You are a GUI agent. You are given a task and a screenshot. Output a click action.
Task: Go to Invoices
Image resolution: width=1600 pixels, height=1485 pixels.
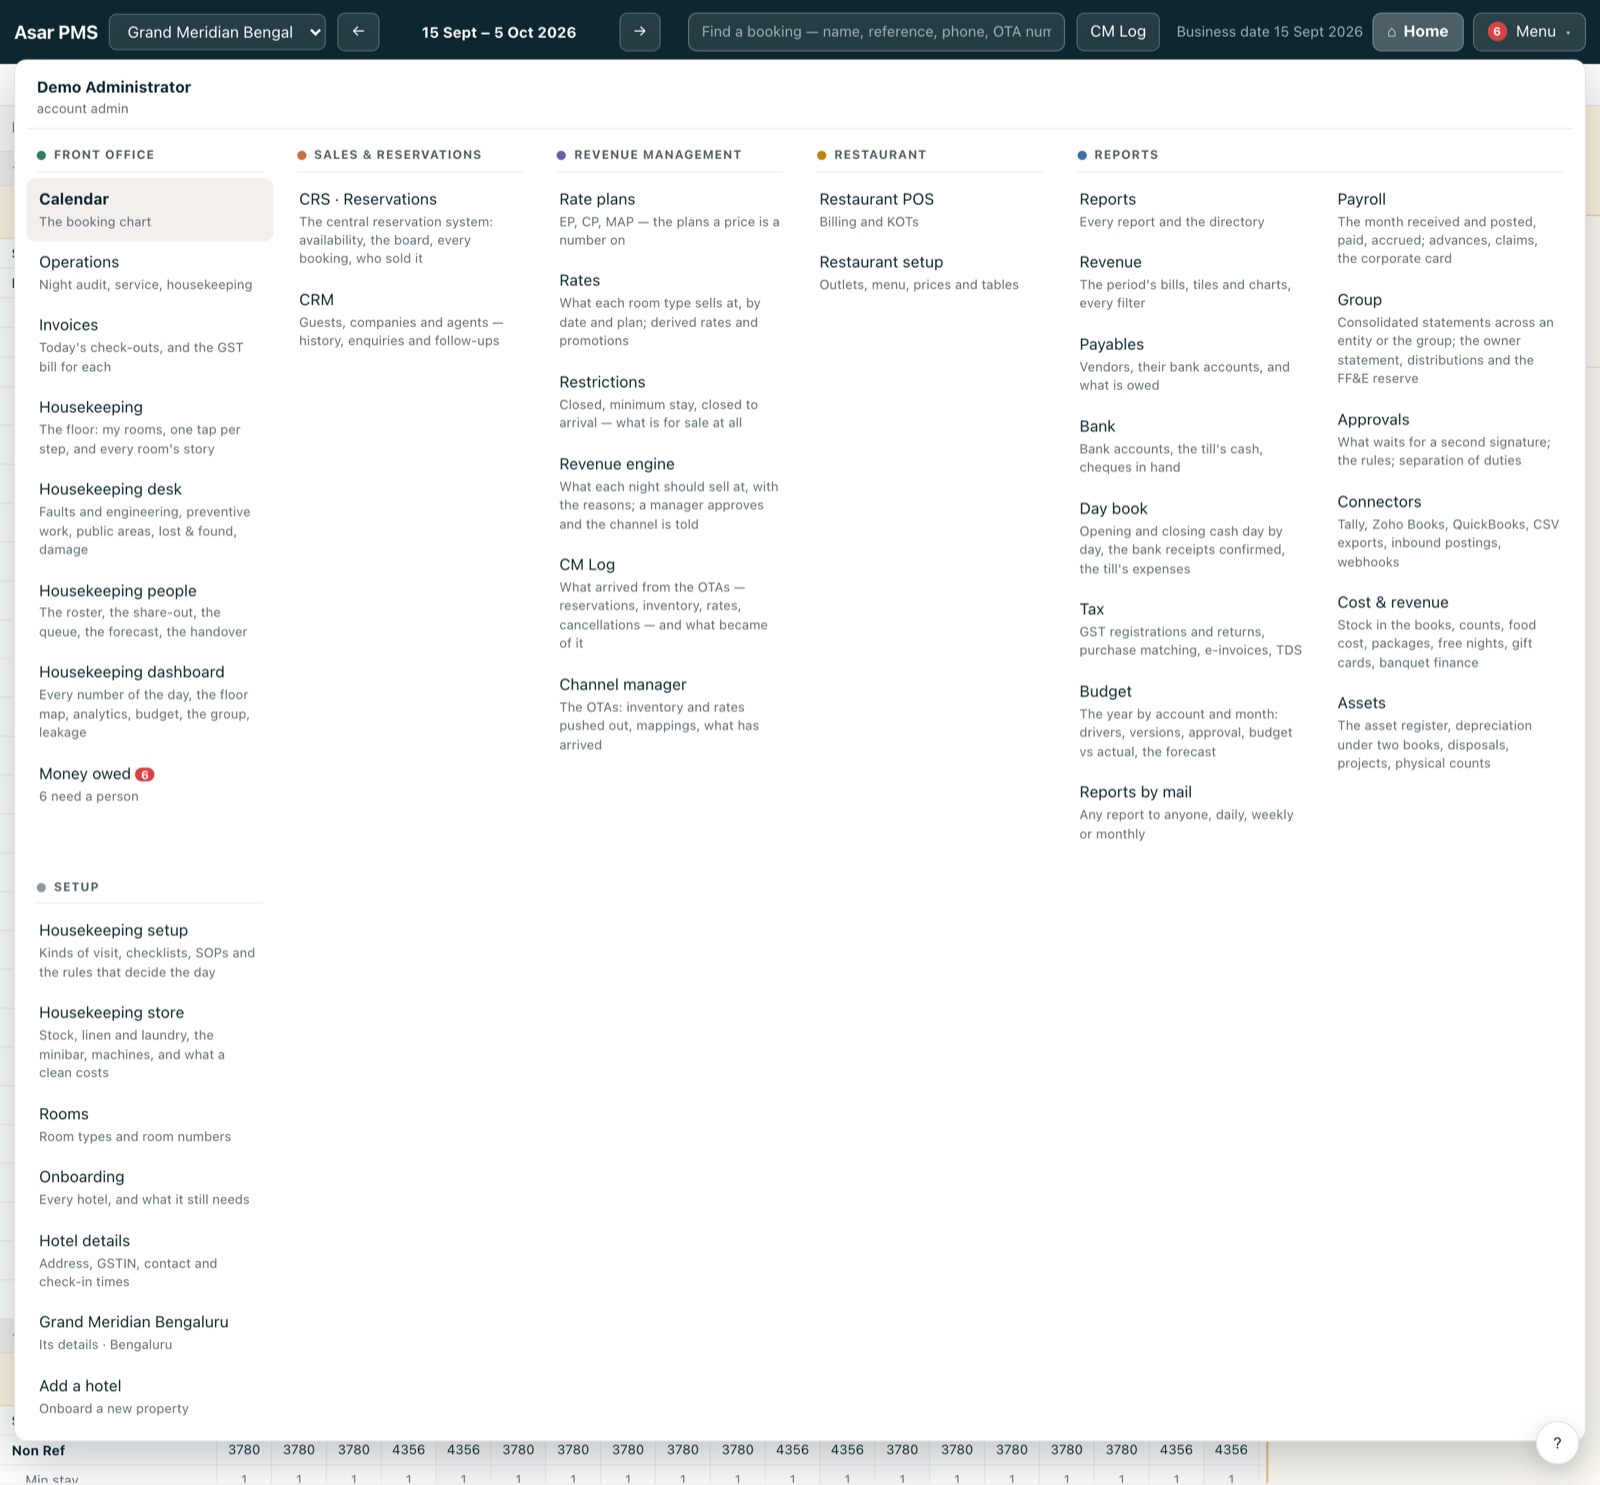(150, 345)
